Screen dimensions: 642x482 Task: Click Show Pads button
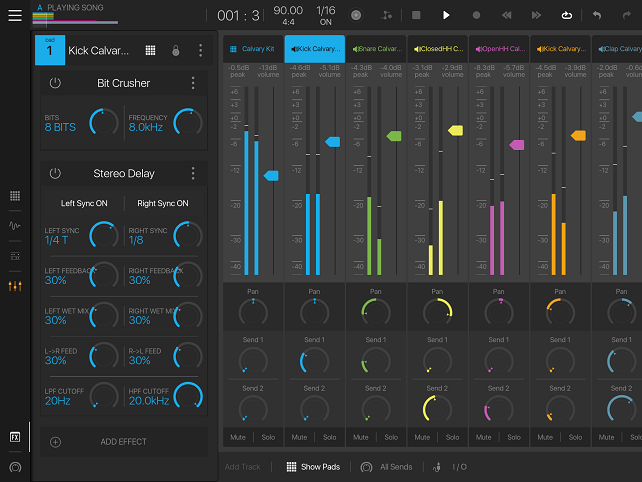click(x=313, y=467)
